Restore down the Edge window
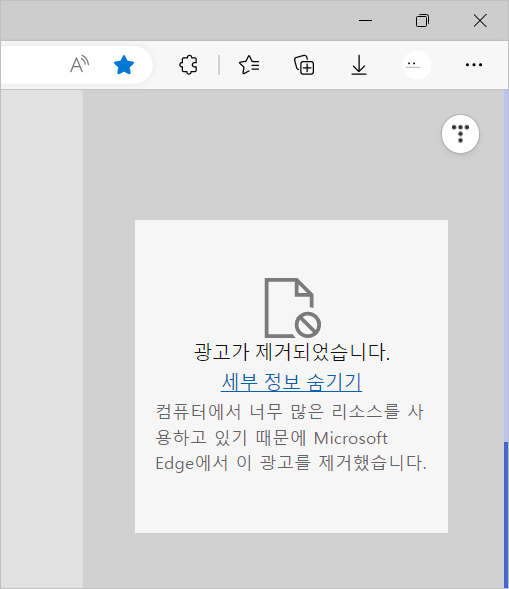 (422, 21)
